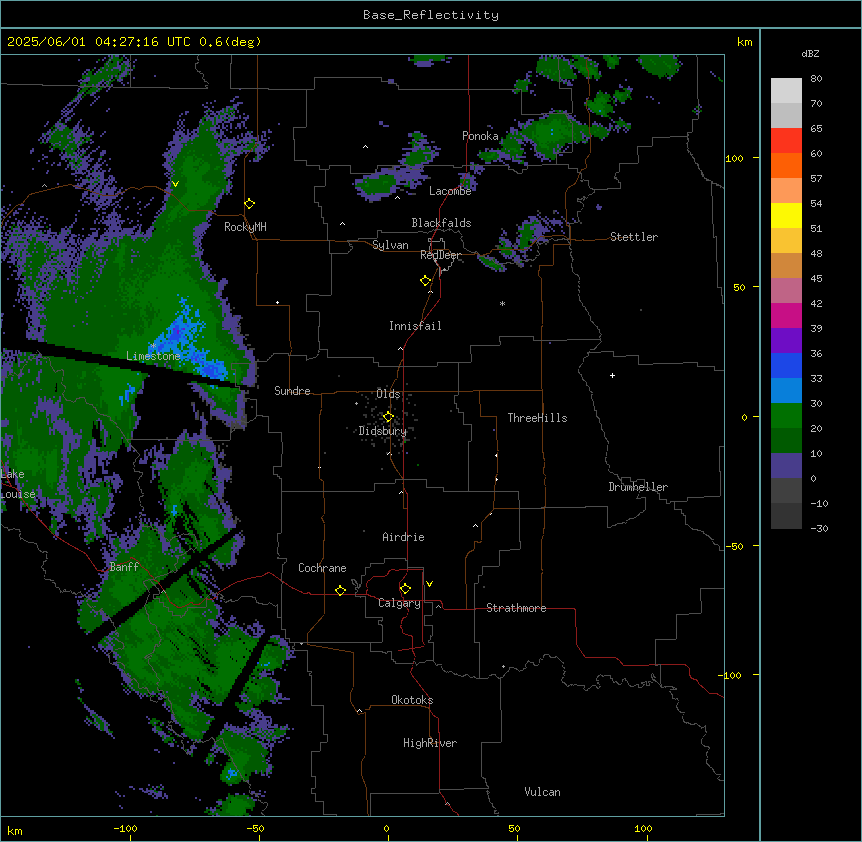Click the Didsbury town label
The height and width of the screenshot is (842, 862).
pos(383,431)
